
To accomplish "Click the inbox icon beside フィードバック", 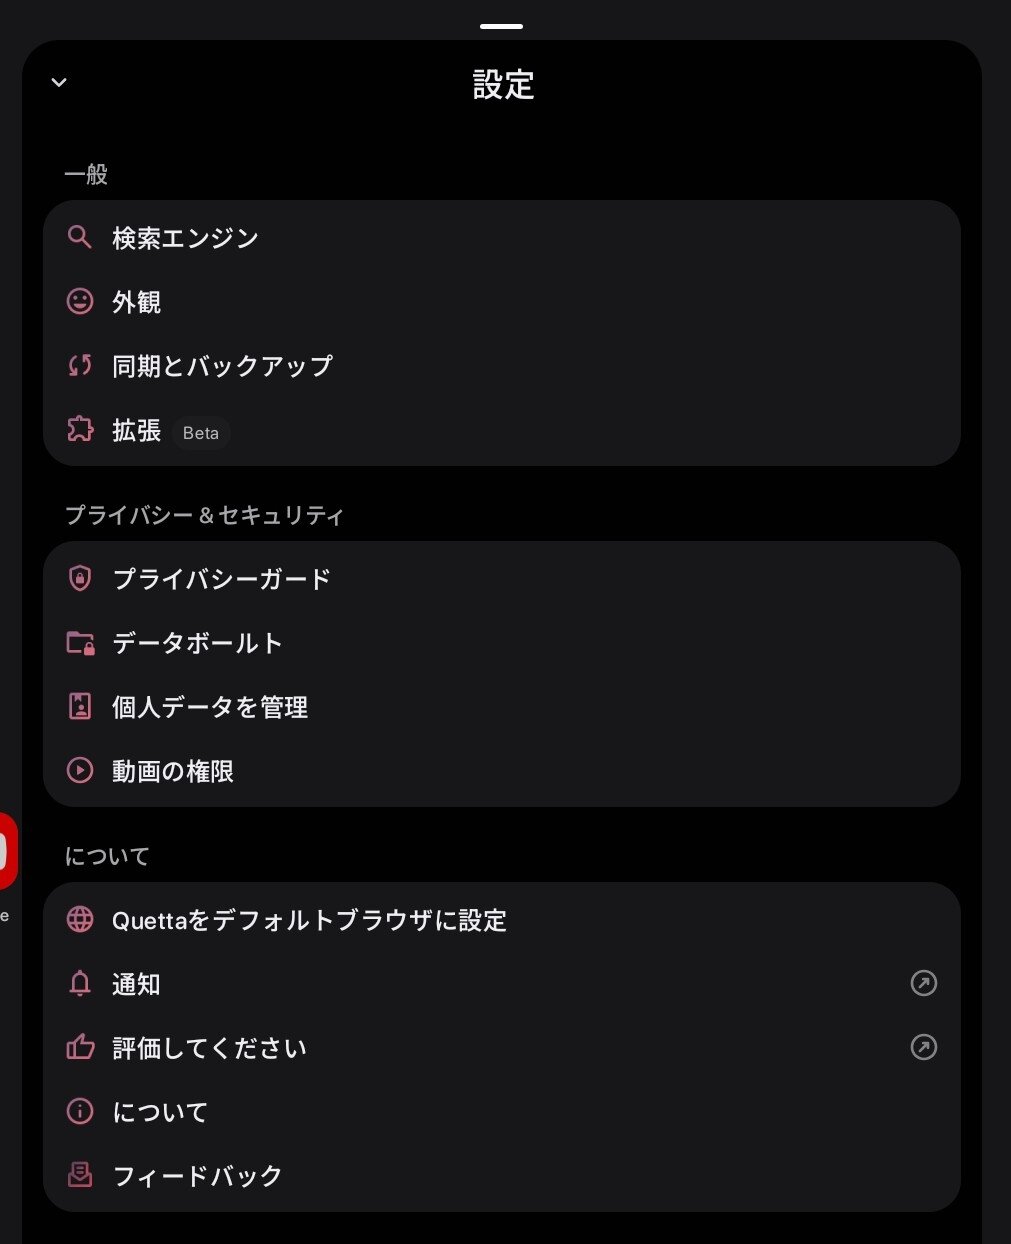I will pos(80,1175).
